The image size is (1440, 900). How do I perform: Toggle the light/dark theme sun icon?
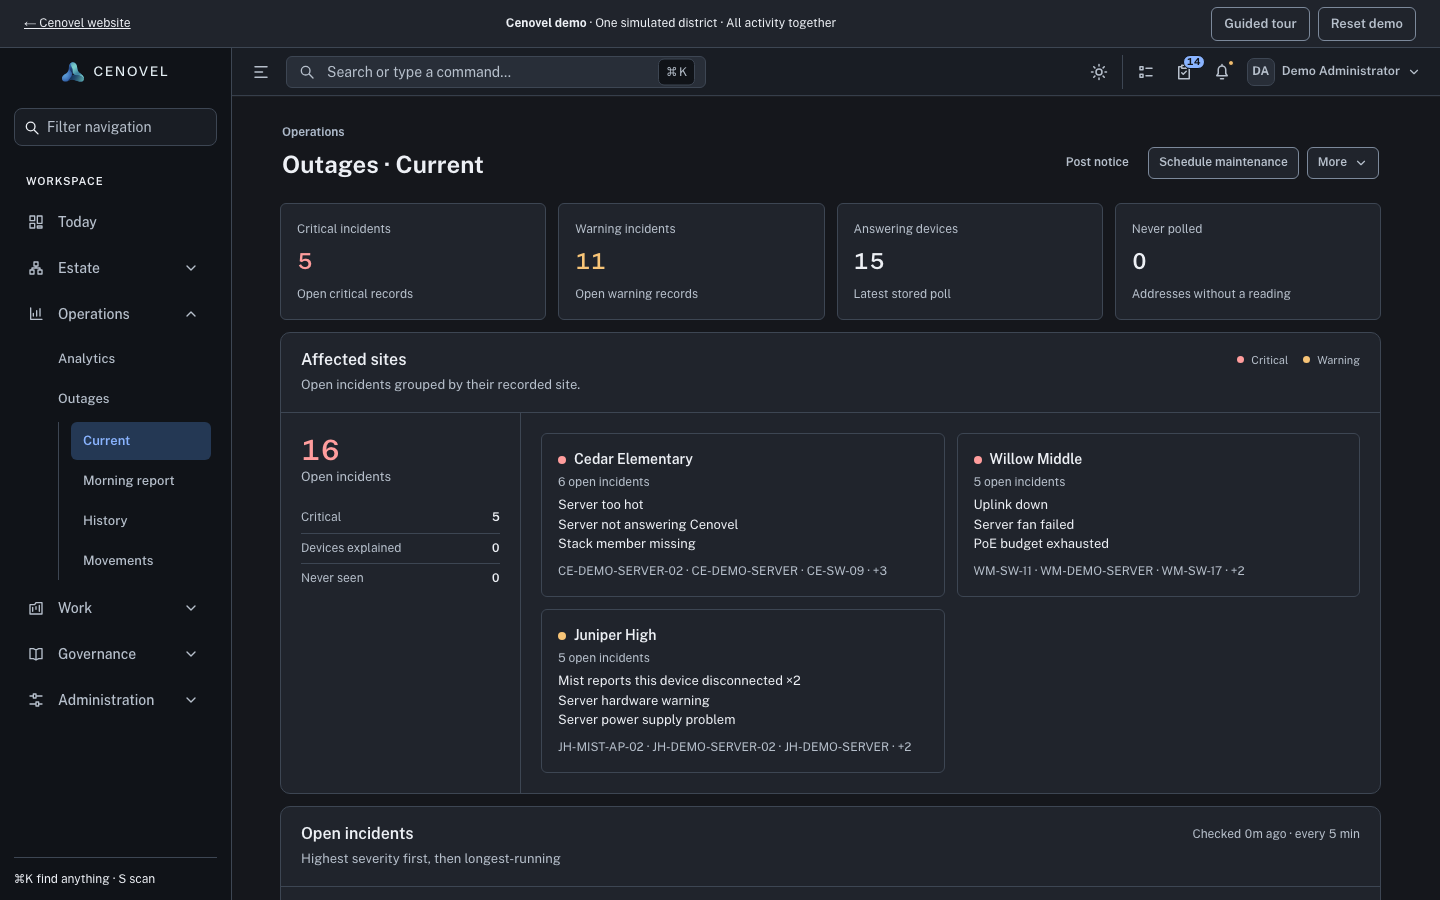1099,72
